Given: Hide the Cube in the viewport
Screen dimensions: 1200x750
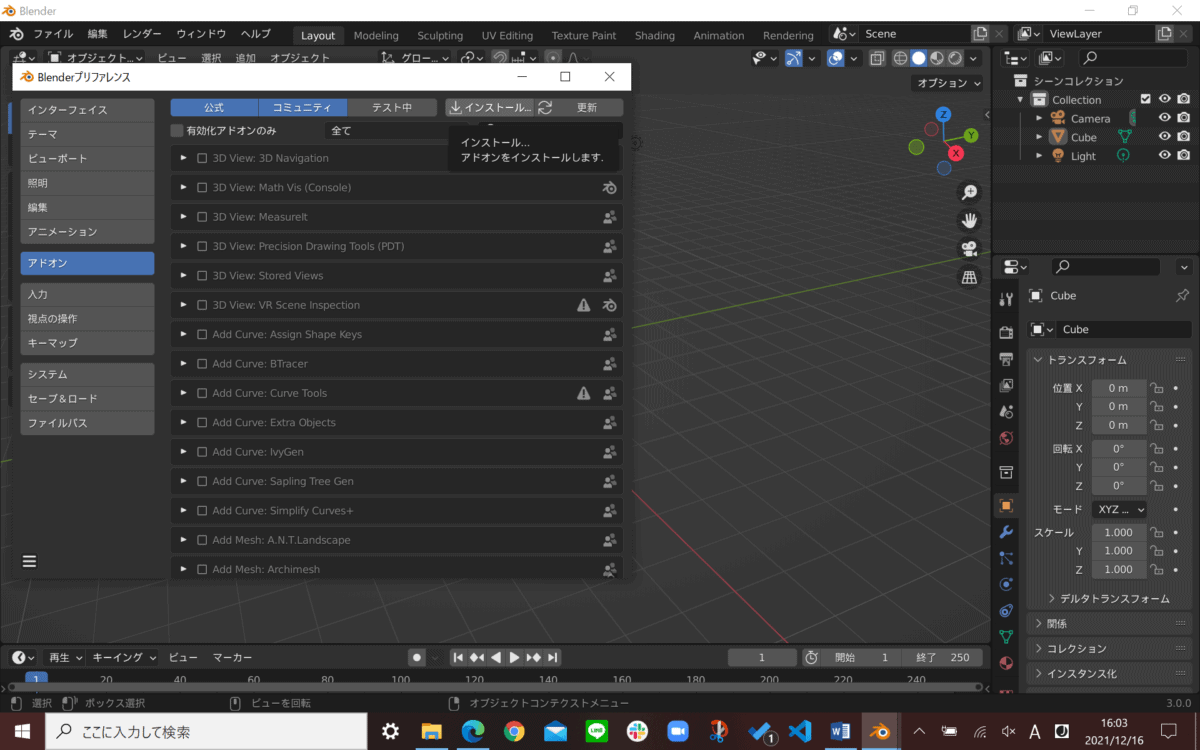Looking at the screenshot, I should 1163,136.
